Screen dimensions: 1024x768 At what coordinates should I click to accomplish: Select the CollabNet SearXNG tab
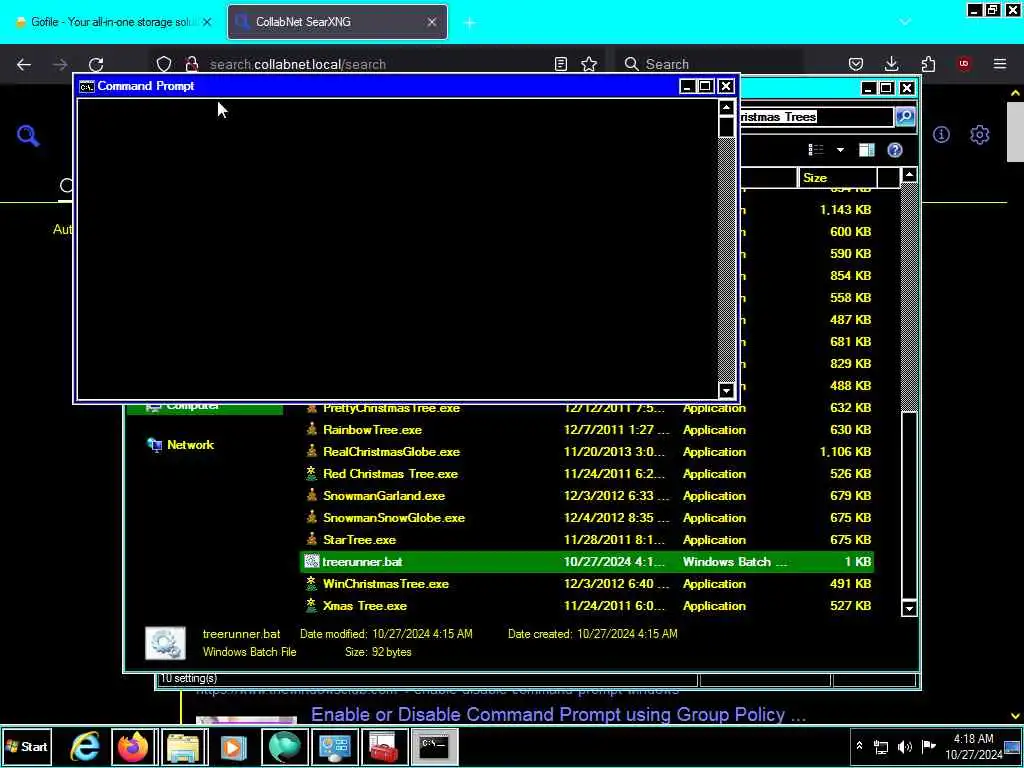(x=337, y=22)
